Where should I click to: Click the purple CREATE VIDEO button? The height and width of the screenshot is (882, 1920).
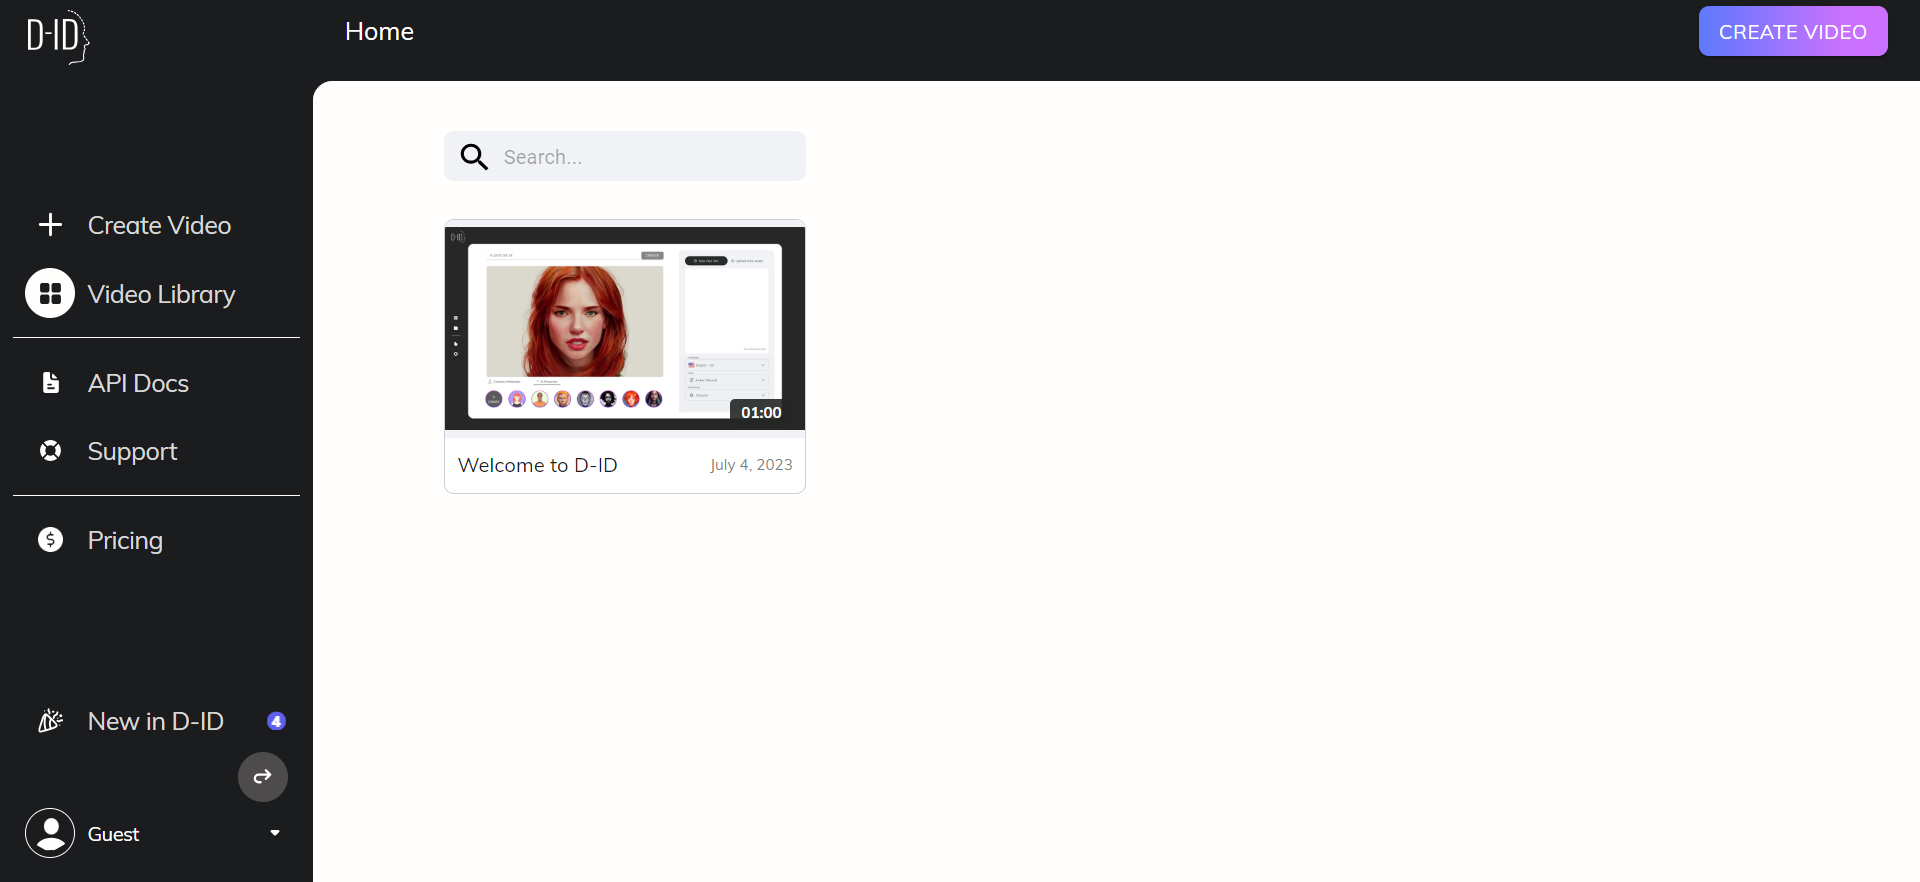pyautogui.click(x=1793, y=31)
